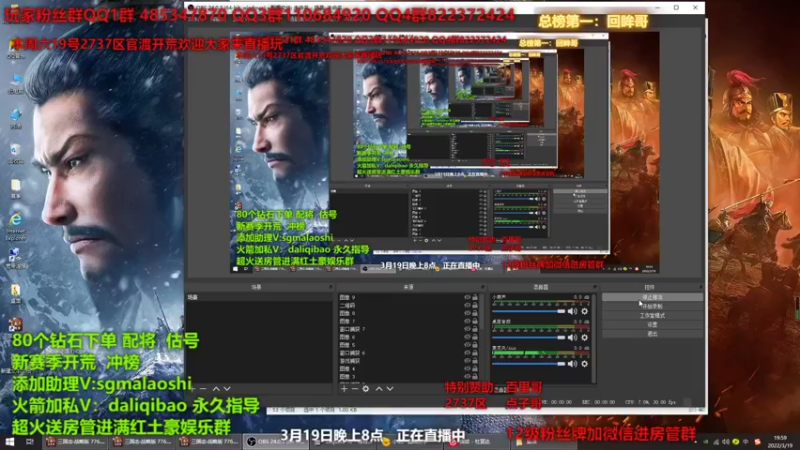The width and height of the screenshot is (800, 450).
Task: Toggle visibility of the 二维码 source
Action: 467,305
